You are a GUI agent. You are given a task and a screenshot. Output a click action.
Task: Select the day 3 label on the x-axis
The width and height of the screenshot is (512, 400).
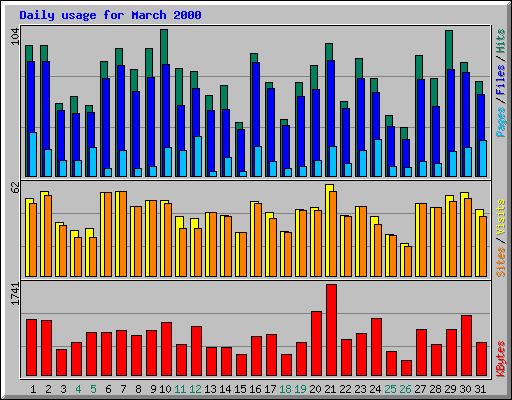pyautogui.click(x=63, y=389)
